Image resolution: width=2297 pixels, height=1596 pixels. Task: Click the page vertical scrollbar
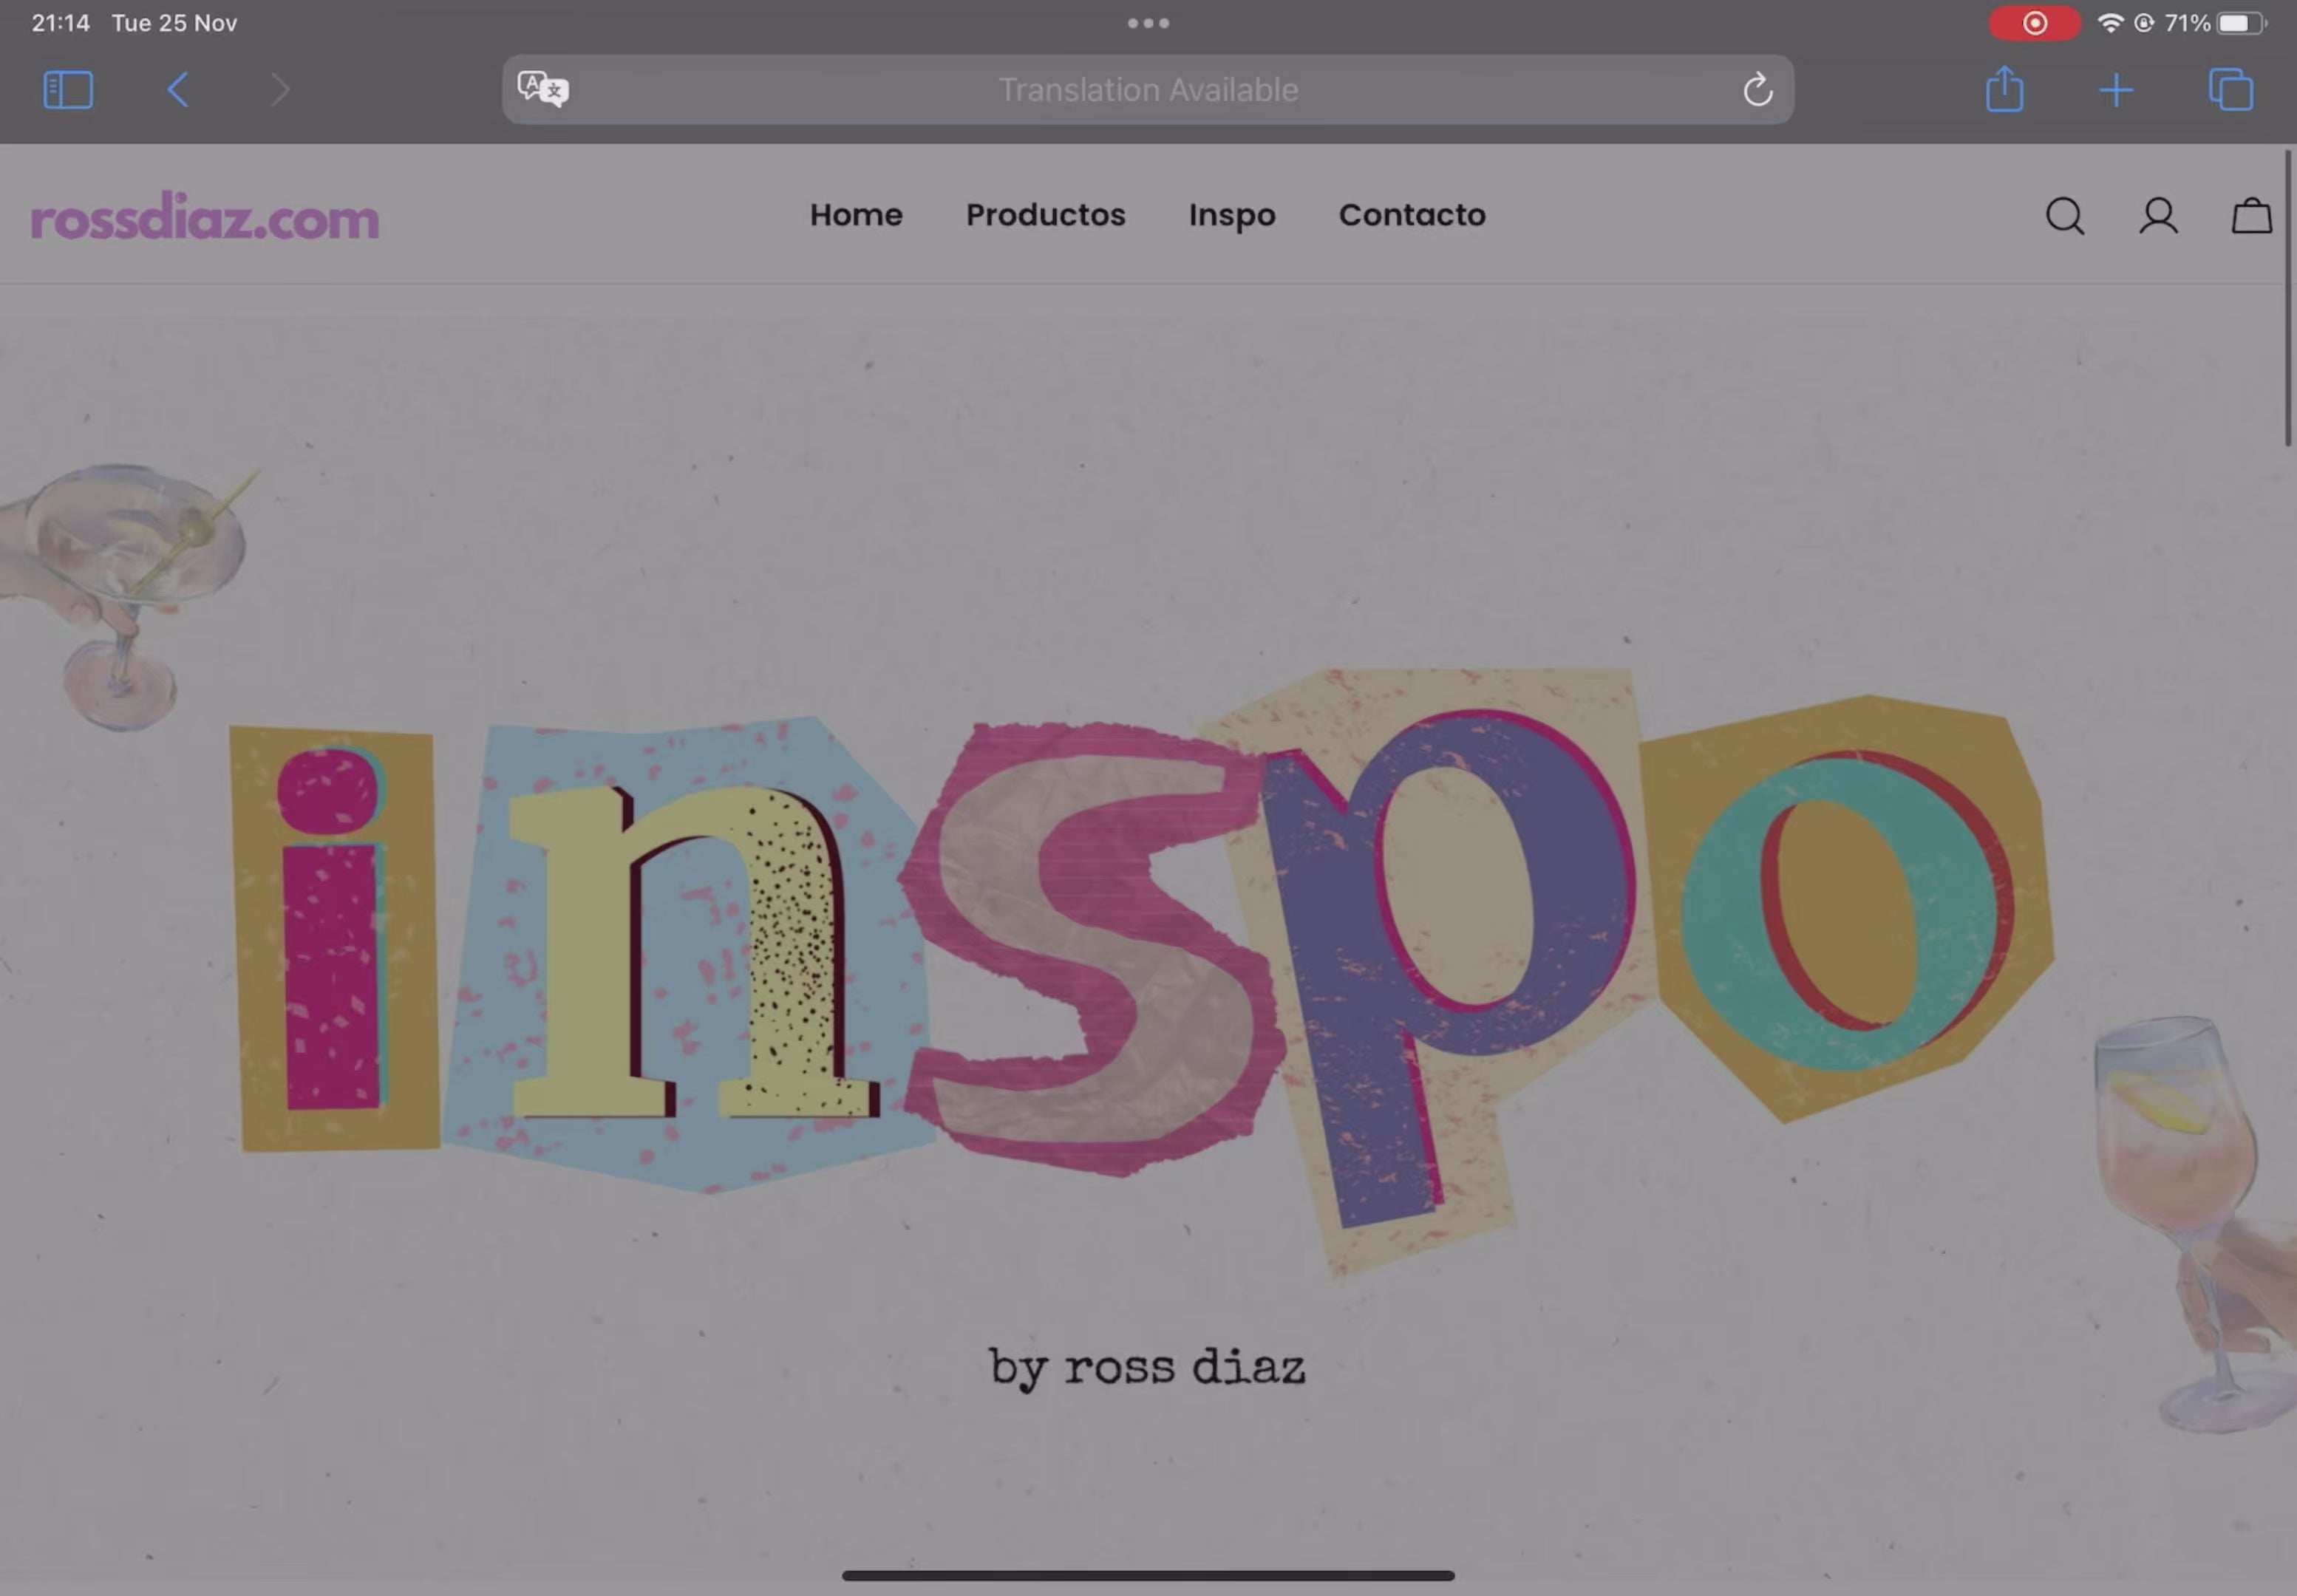click(x=2287, y=300)
